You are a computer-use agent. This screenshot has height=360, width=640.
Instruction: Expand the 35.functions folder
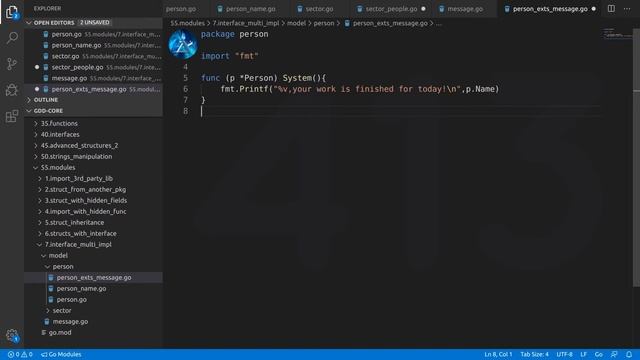point(93,123)
